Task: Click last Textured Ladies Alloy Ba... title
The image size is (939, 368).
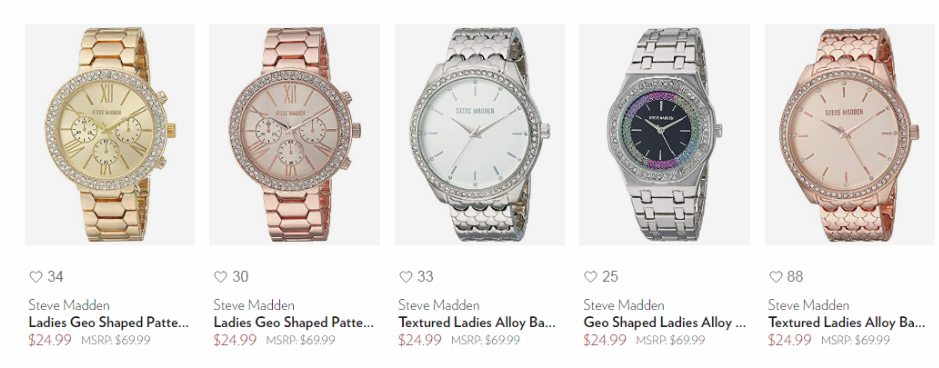Action: pos(847,323)
